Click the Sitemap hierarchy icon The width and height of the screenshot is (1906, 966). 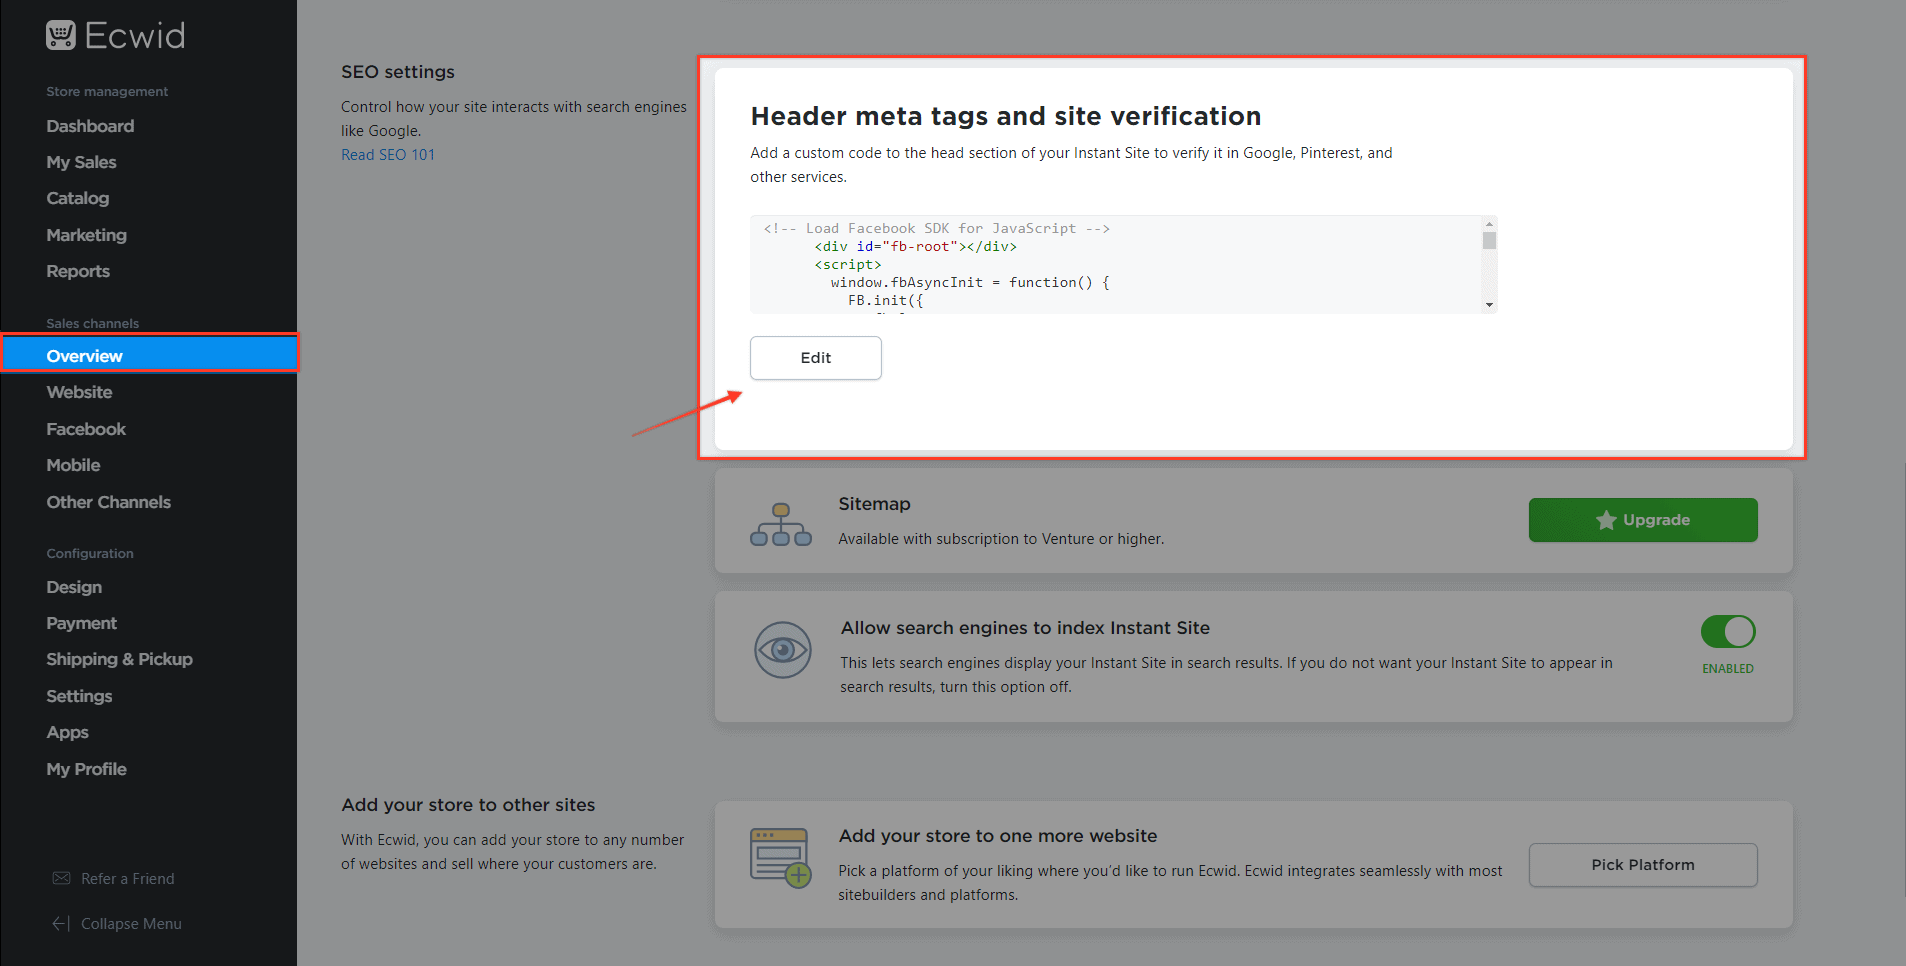(x=781, y=525)
